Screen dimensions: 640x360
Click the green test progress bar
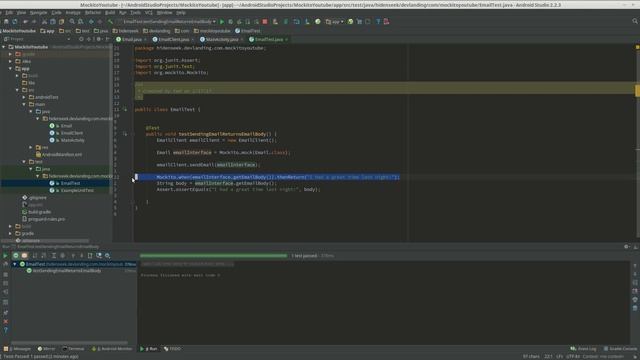pyautogui.click(x=213, y=256)
